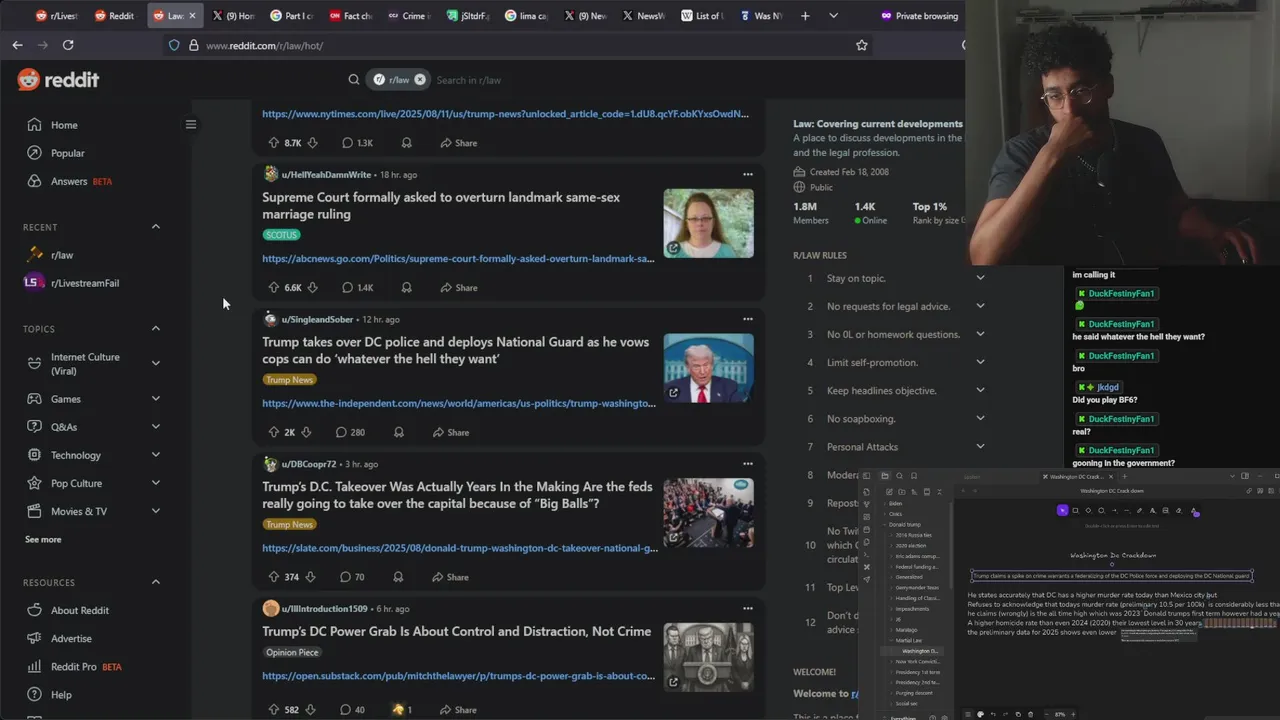The height and width of the screenshot is (720, 1280).
Task: Open the Home link in sidebar
Action: (64, 125)
